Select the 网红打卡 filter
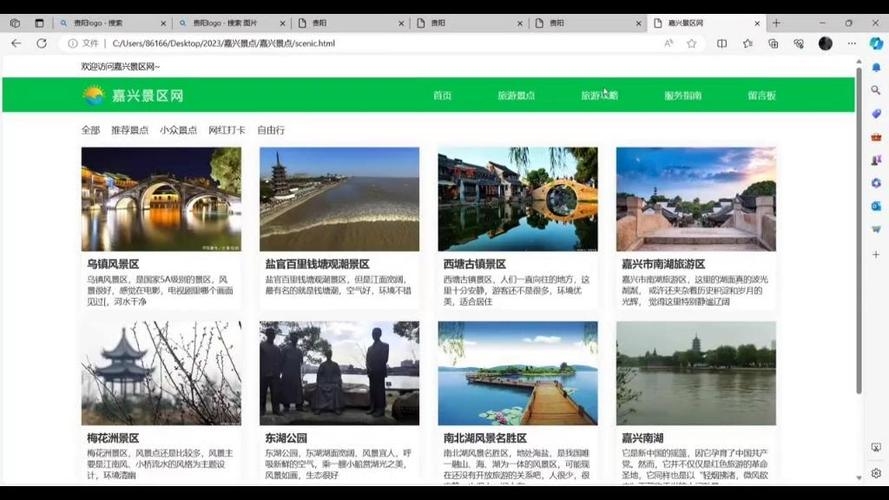 227,130
